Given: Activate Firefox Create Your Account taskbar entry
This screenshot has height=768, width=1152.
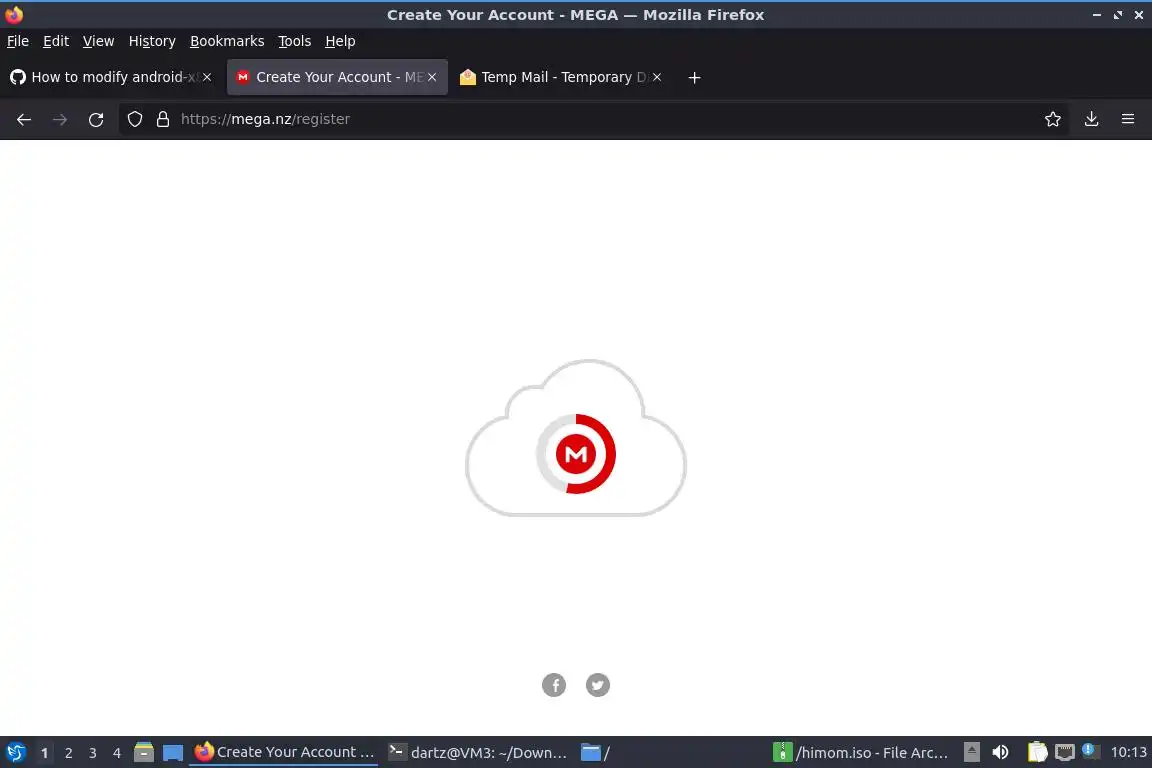Looking at the screenshot, I should tap(284, 753).
